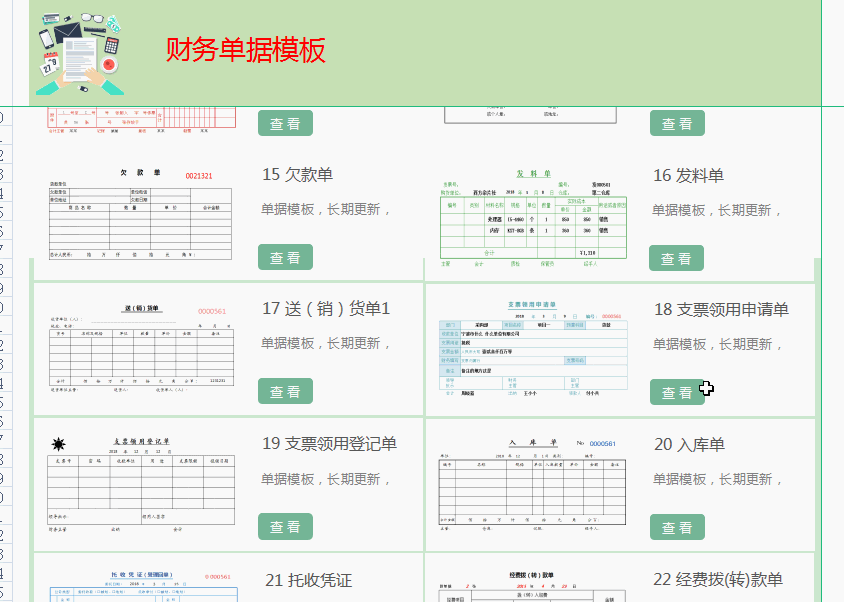Click the 查看 button for 18 支票领用申请单
The height and width of the screenshot is (602, 844).
click(677, 391)
